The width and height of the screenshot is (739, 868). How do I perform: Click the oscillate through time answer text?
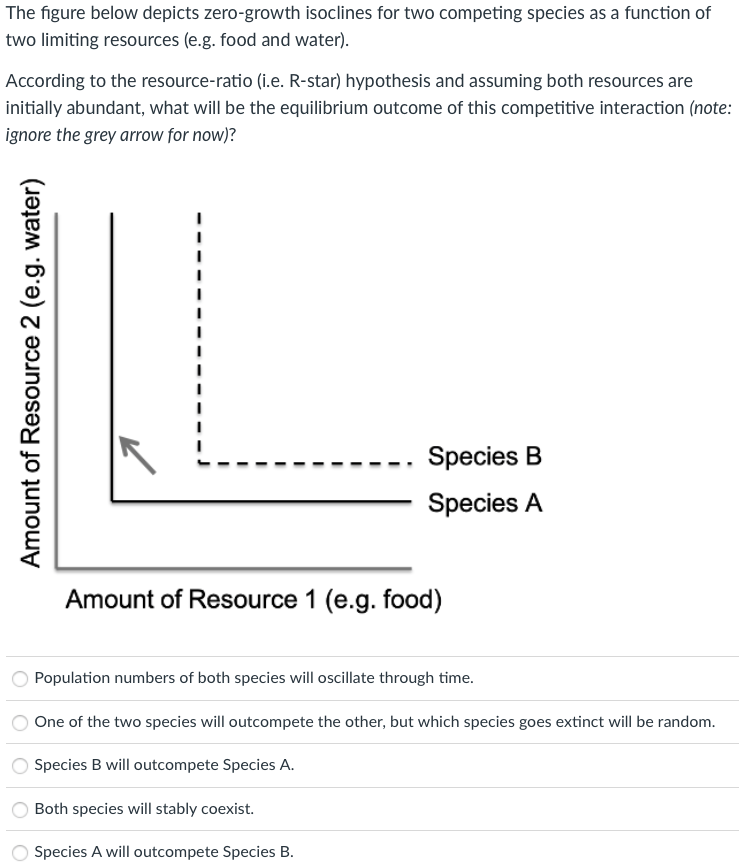(254, 678)
